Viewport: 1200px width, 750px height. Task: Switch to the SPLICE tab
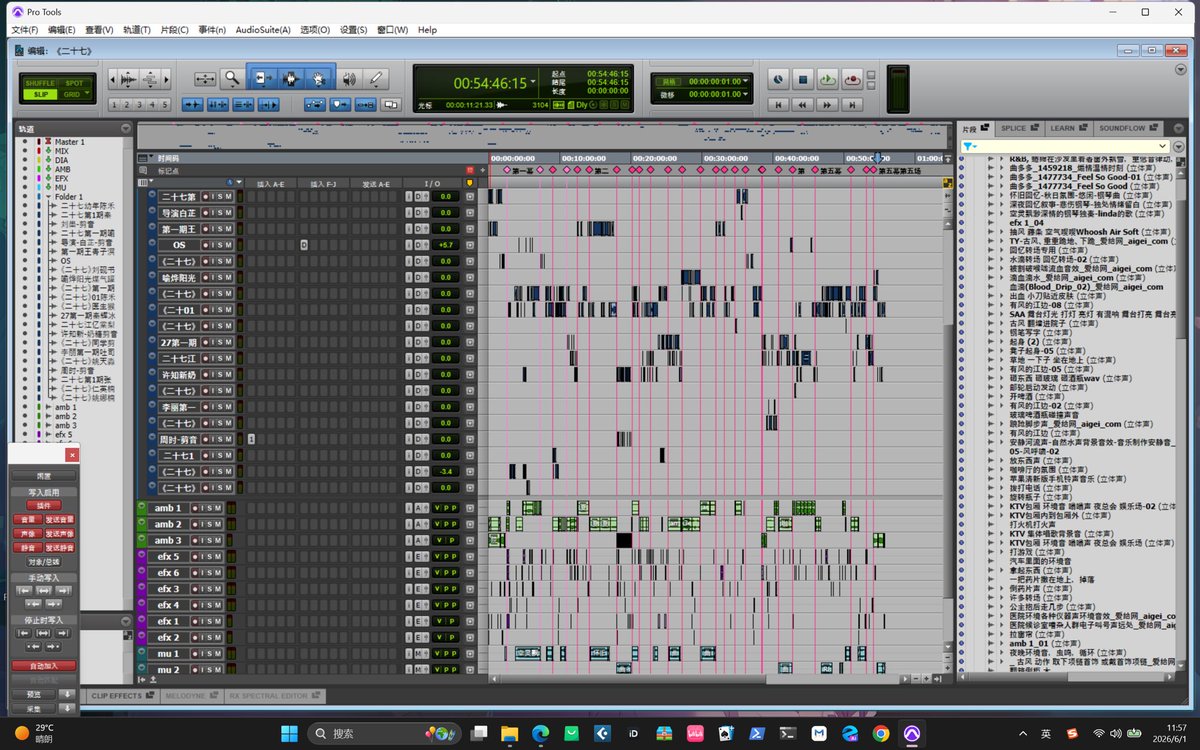[1019, 128]
